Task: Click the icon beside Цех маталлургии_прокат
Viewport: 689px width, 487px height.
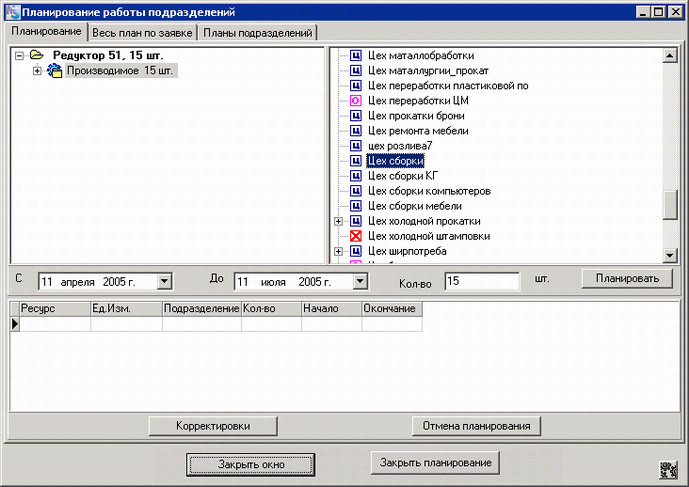Action: coord(355,71)
